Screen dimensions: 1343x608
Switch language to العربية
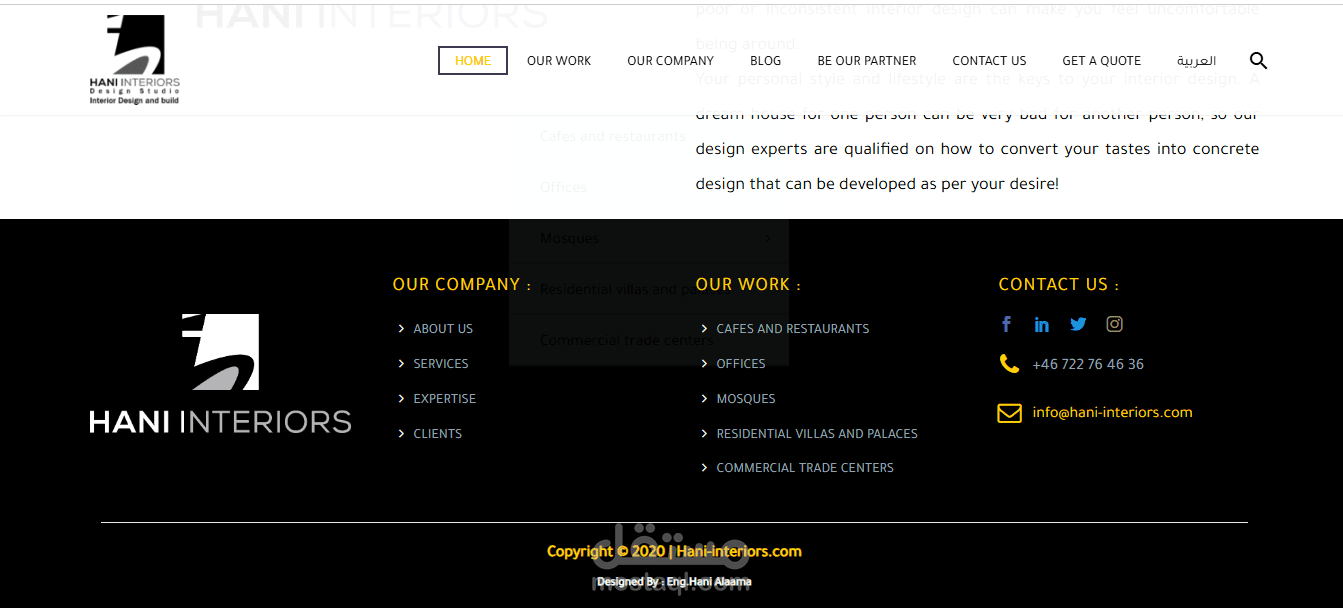pos(1196,61)
